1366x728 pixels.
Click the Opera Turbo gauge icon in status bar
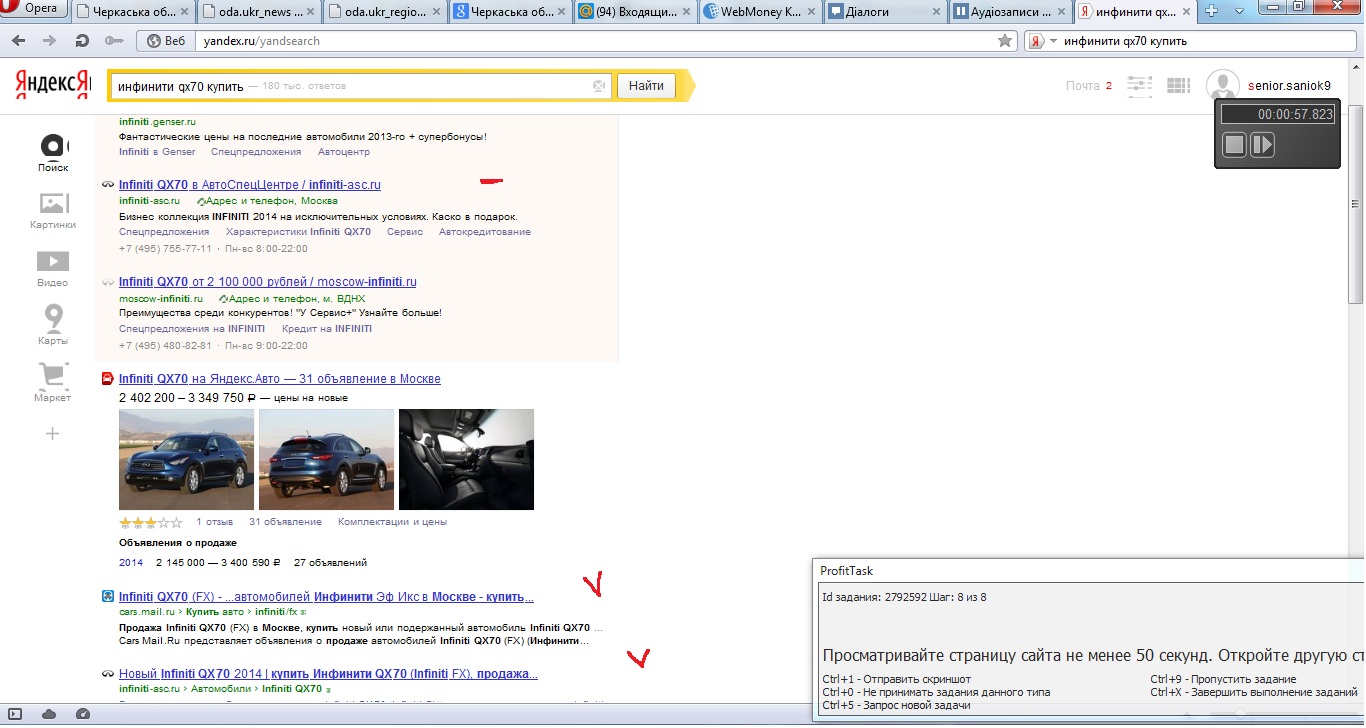[83, 714]
